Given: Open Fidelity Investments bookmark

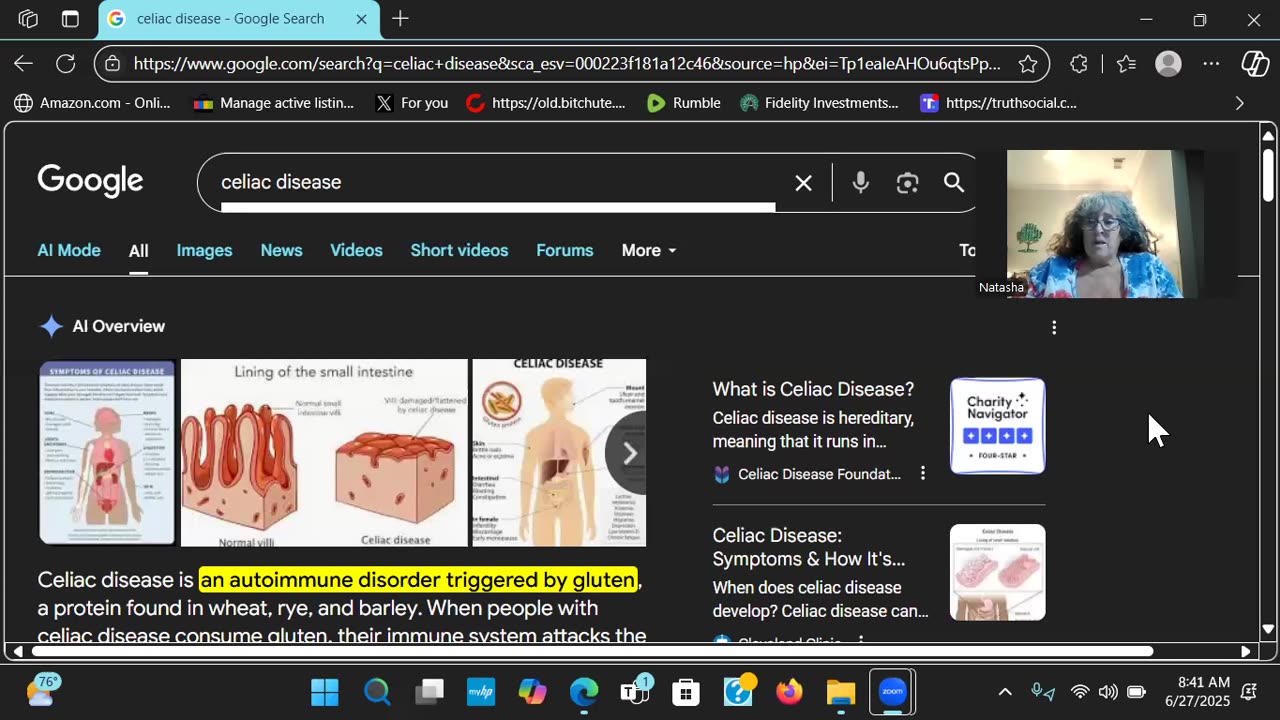Looking at the screenshot, I should click(x=819, y=103).
